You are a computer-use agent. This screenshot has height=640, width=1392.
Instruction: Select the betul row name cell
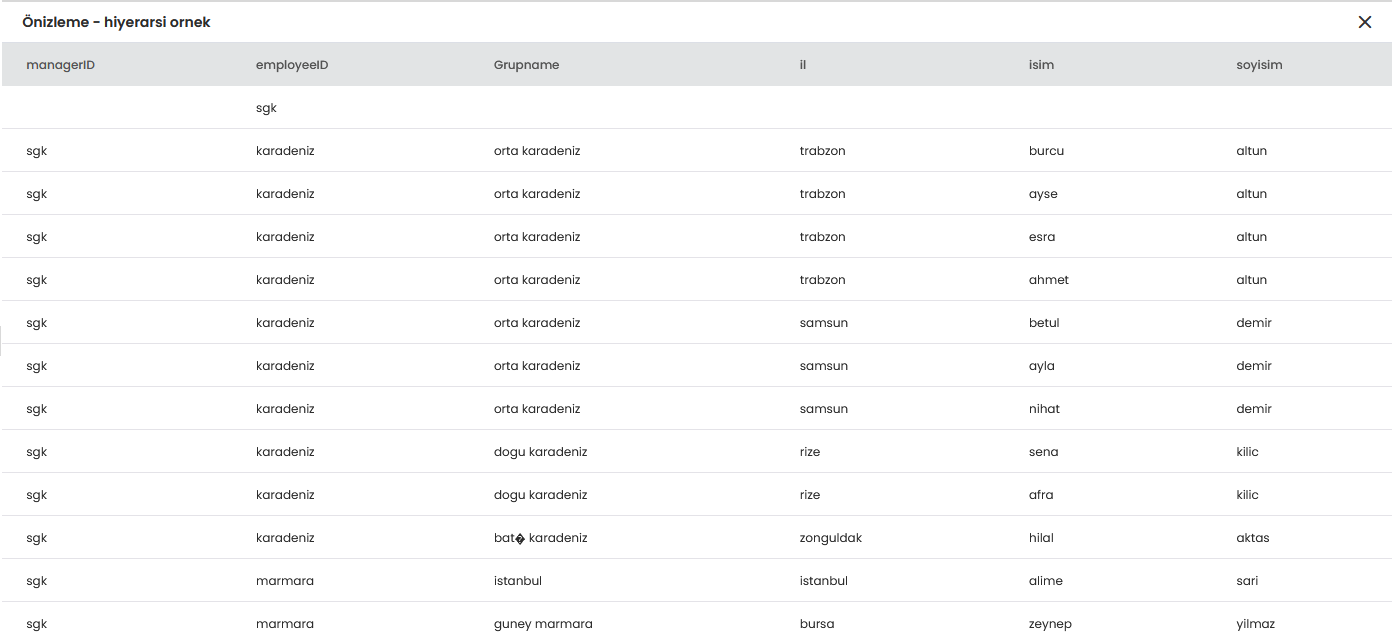[x=1044, y=323]
